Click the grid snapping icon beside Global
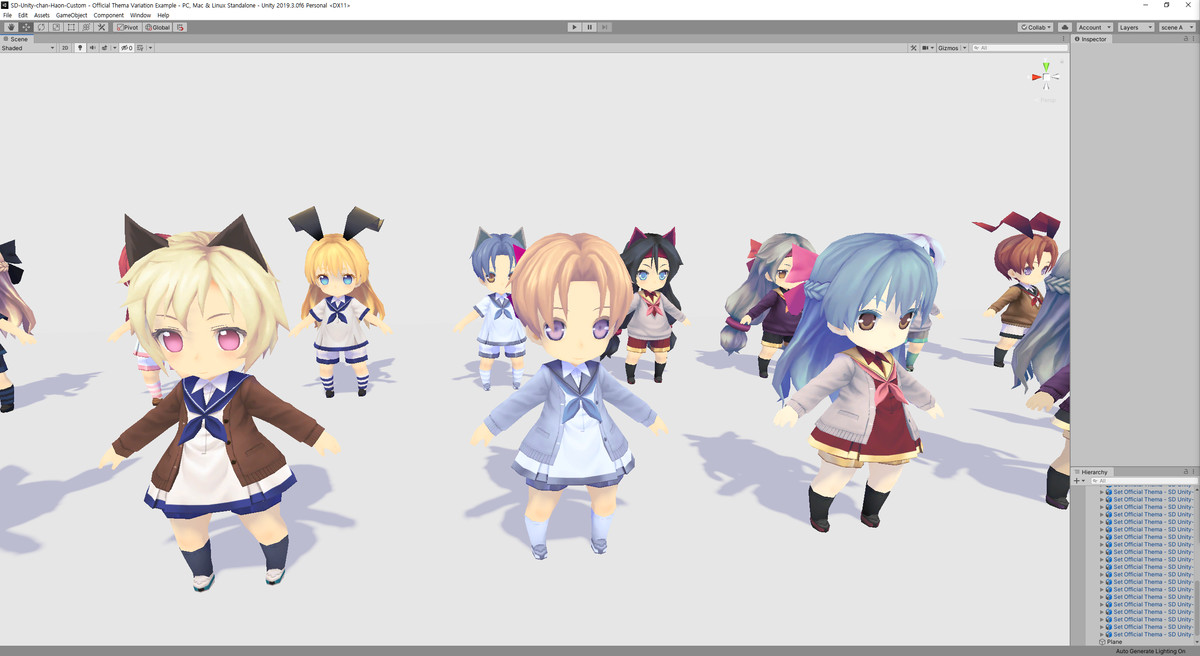1200x656 pixels. [180, 27]
